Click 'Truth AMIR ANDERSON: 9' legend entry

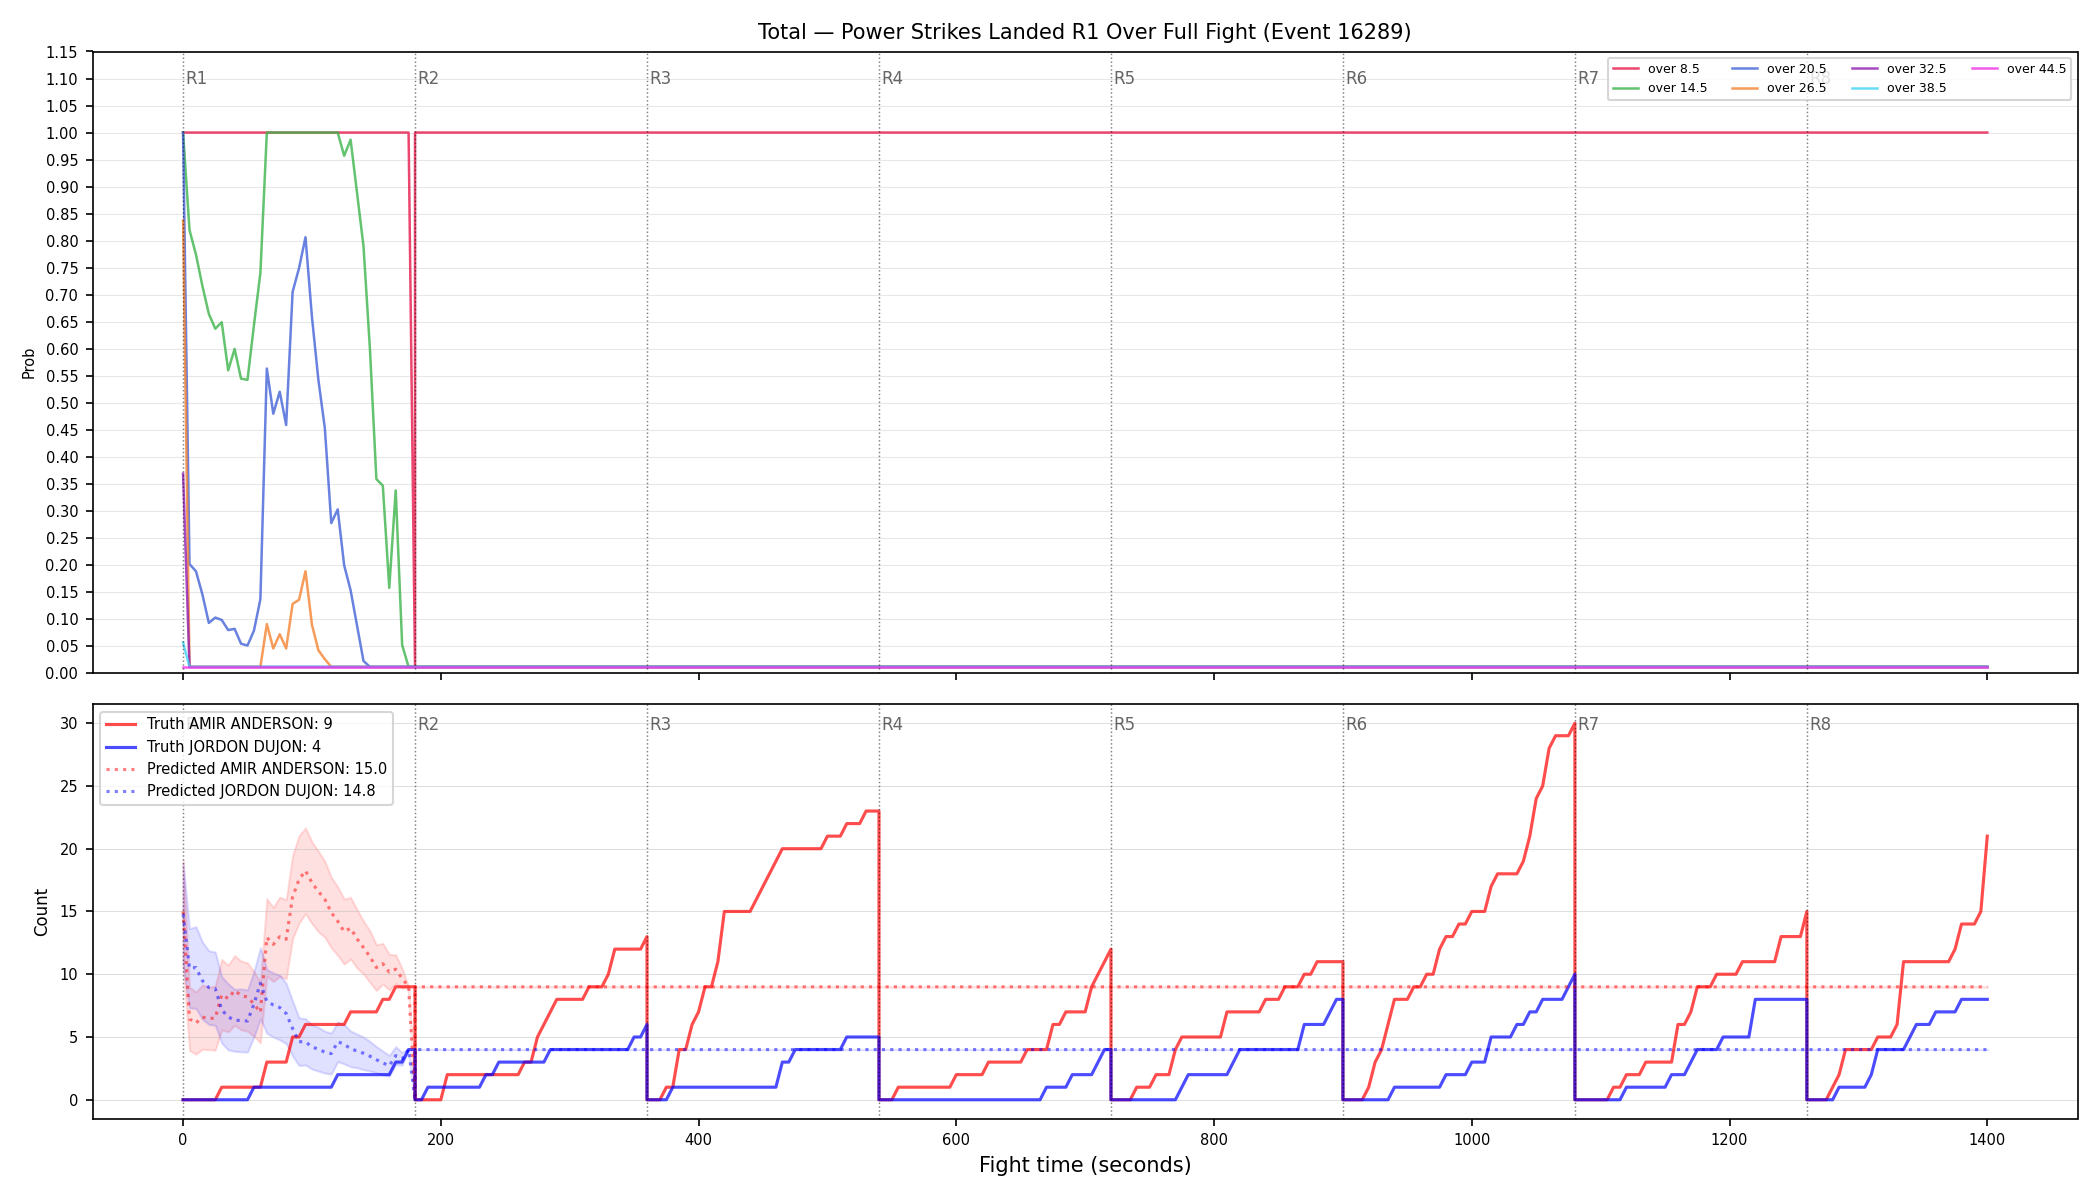tap(219, 724)
